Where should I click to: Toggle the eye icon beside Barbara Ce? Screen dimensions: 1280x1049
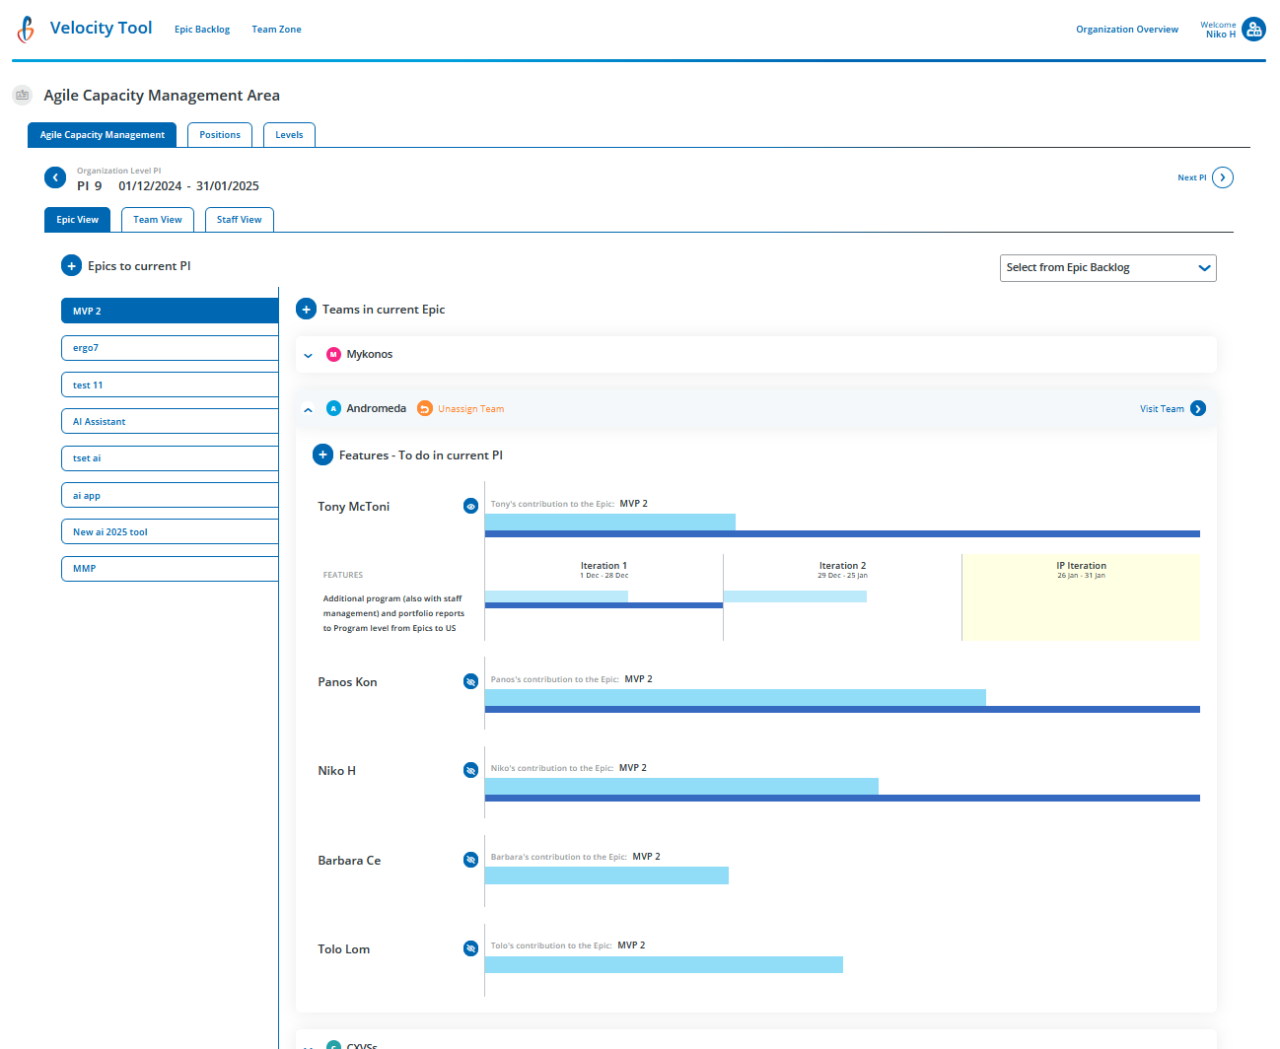click(x=471, y=859)
